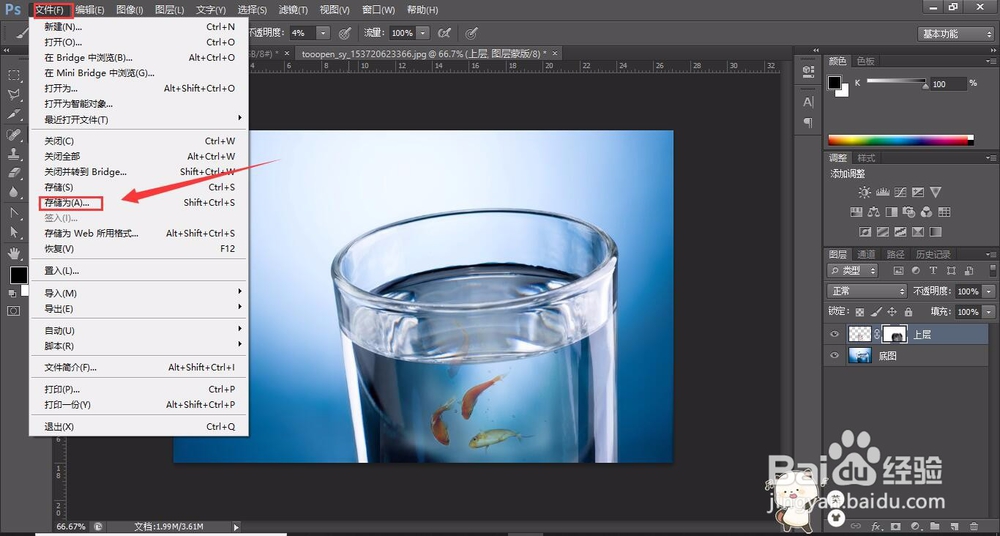The width and height of the screenshot is (1000, 536).
Task: Toggle lock image pixels brush icon
Action: pos(876,312)
